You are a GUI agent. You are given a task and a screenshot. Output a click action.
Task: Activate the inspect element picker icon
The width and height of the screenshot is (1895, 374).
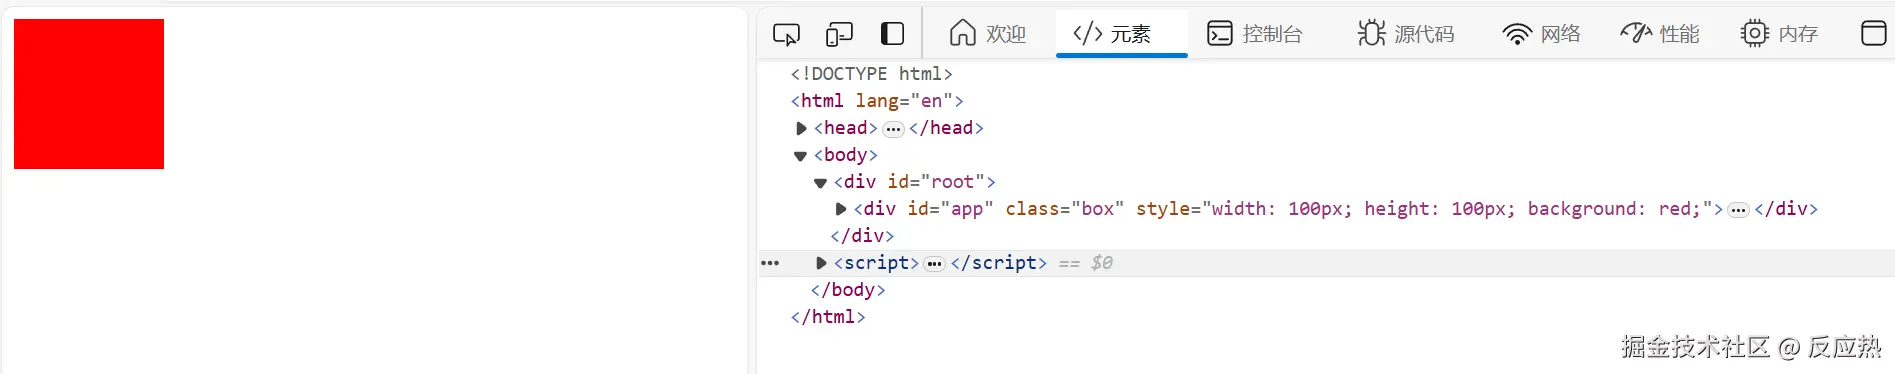point(787,34)
